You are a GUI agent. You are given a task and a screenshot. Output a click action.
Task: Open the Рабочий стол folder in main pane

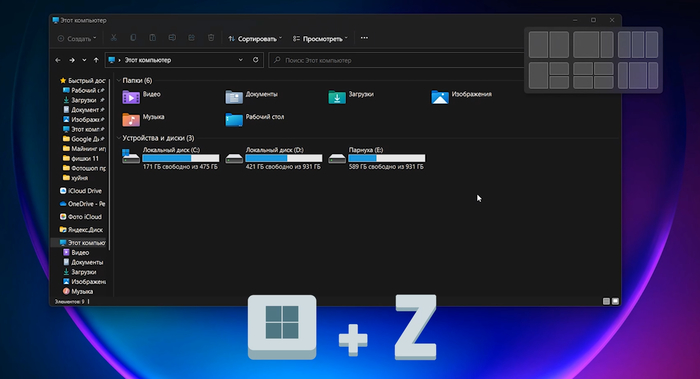254,119
